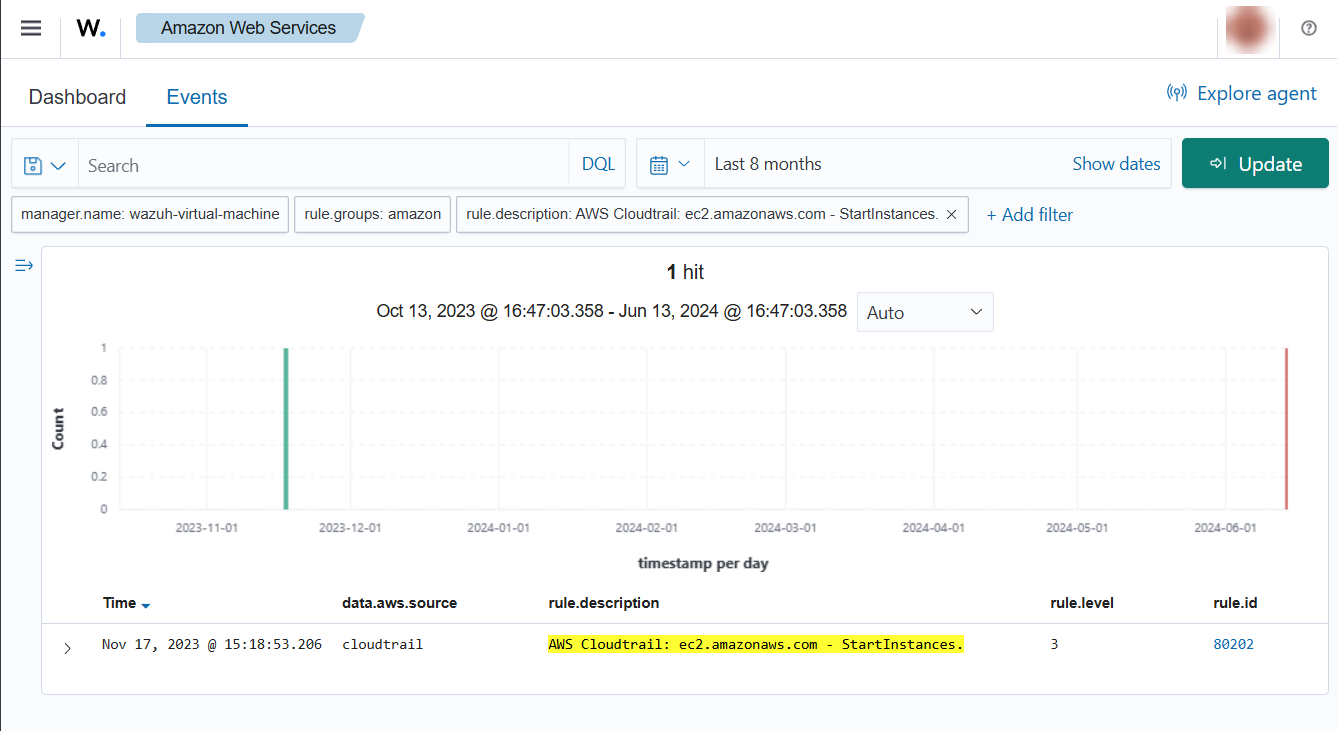This screenshot has width=1337, height=731.
Task: Toggle the fields sidebar arrow icon
Action: click(x=24, y=265)
